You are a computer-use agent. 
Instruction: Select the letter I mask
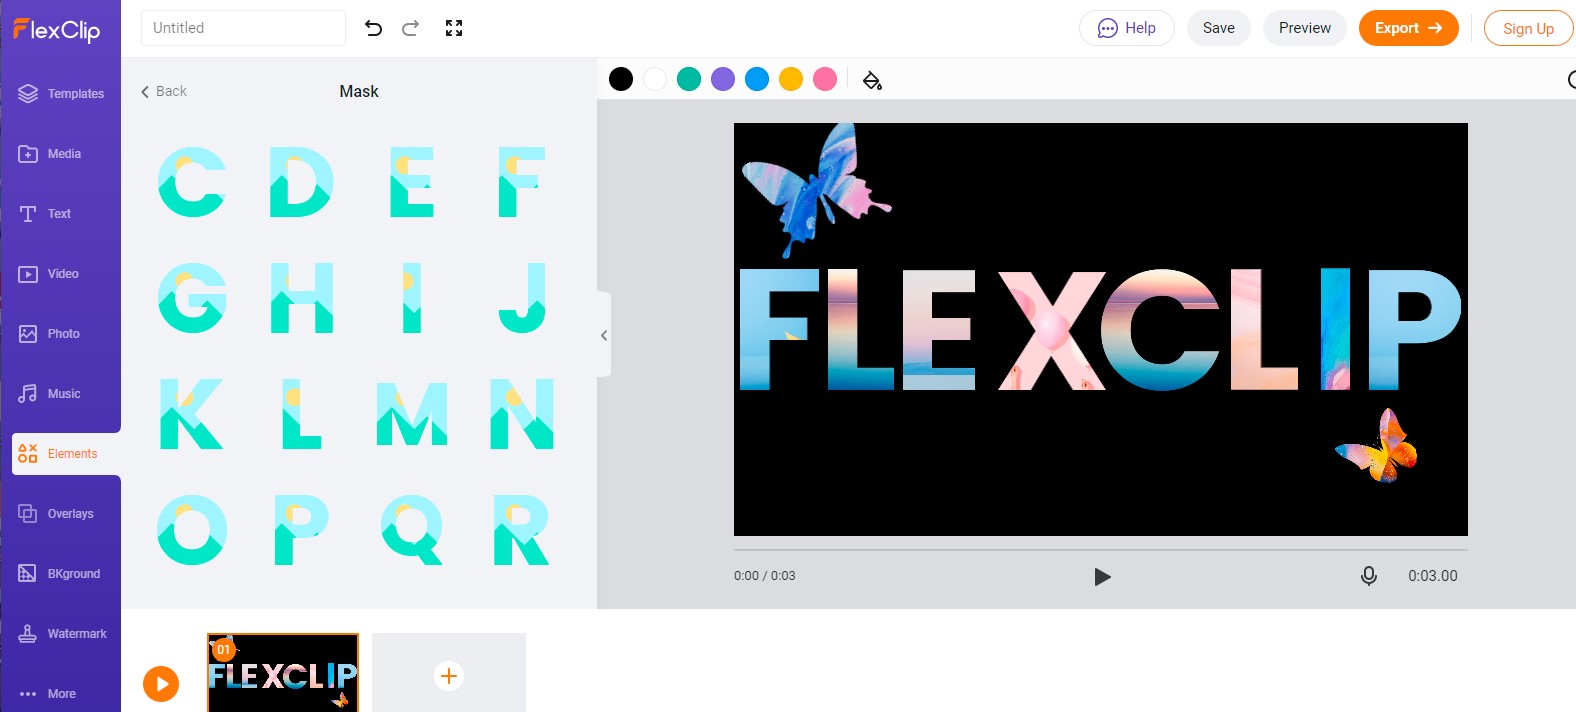[412, 298]
